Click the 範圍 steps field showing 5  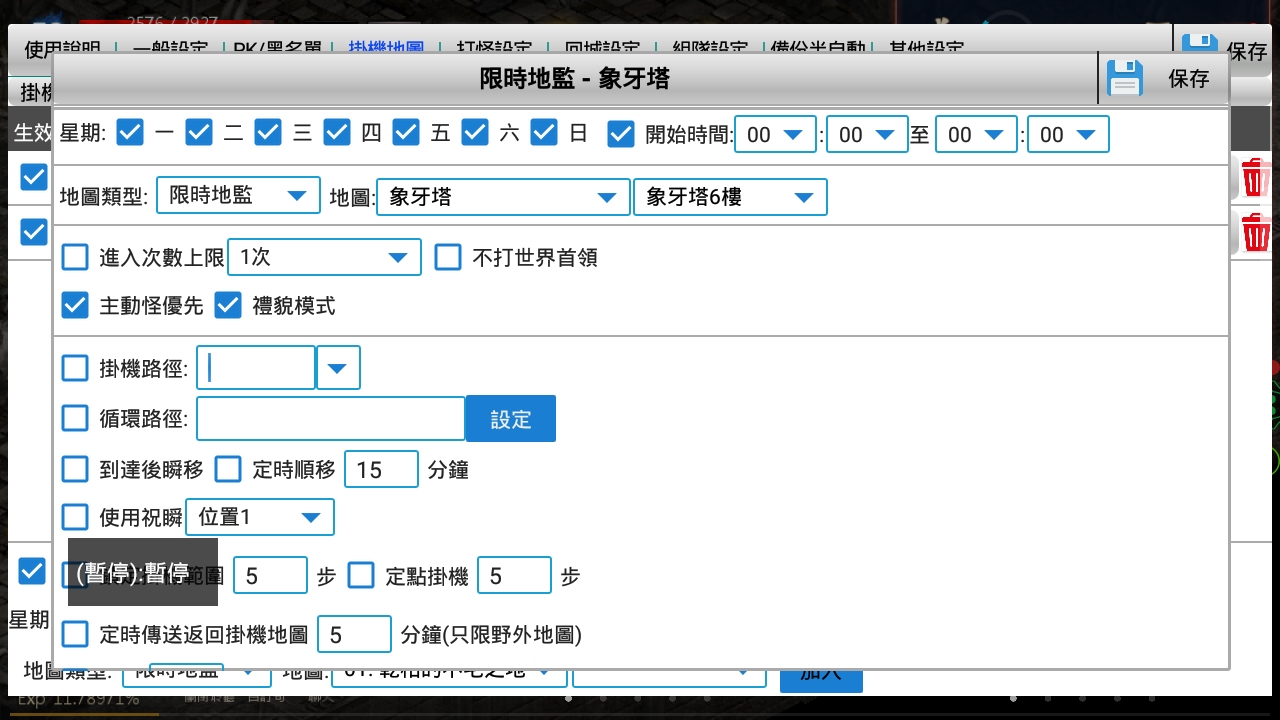pos(270,576)
